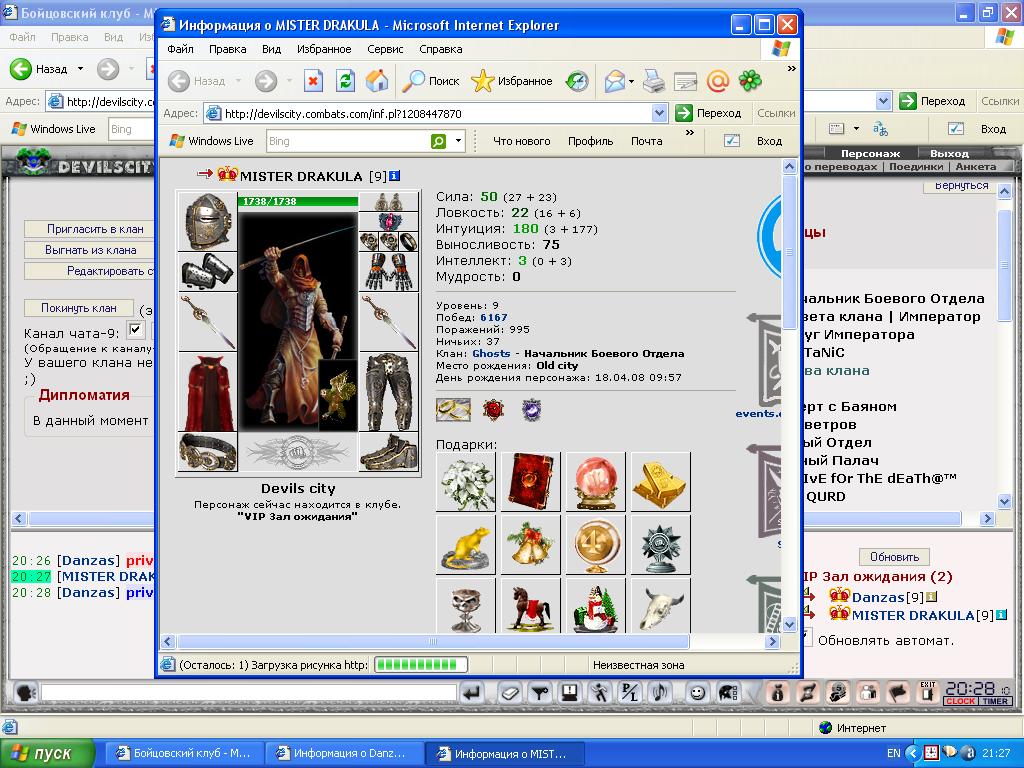Viewport: 1024px width, 768px height.
Task: Click the smiley icon in chat toolbar
Action: [698, 692]
